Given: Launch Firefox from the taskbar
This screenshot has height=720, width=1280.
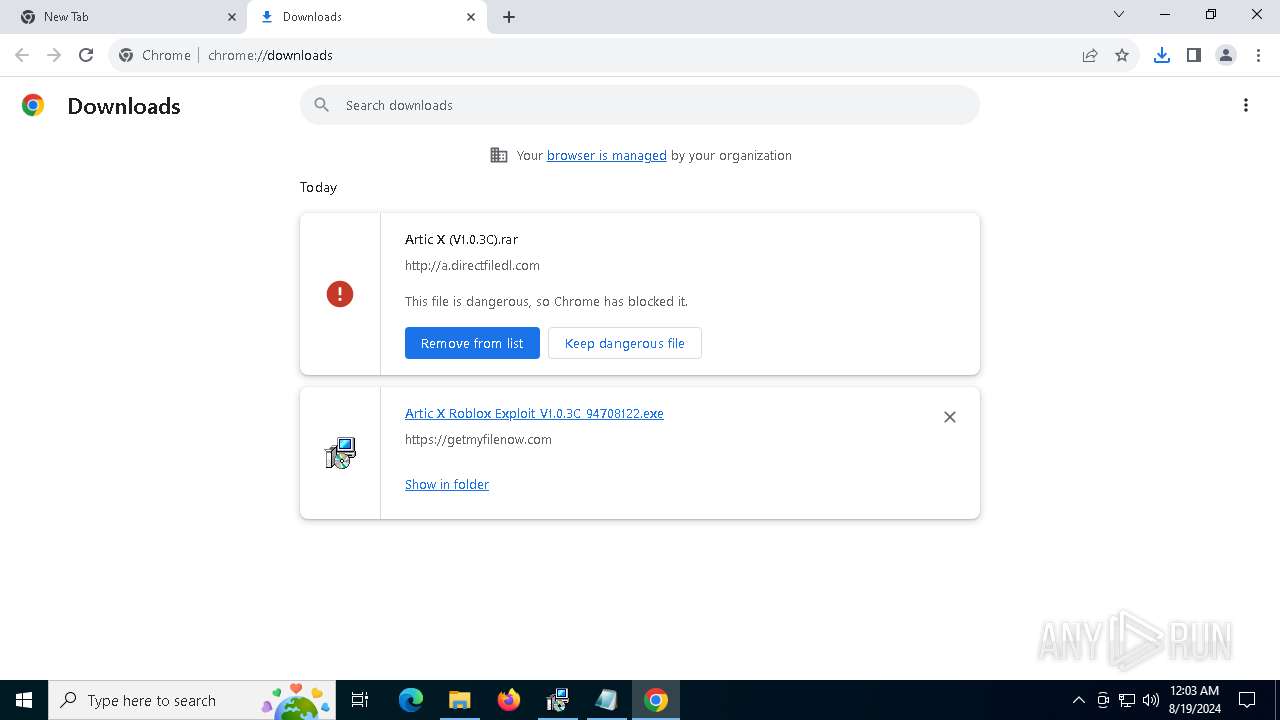Looking at the screenshot, I should point(509,700).
